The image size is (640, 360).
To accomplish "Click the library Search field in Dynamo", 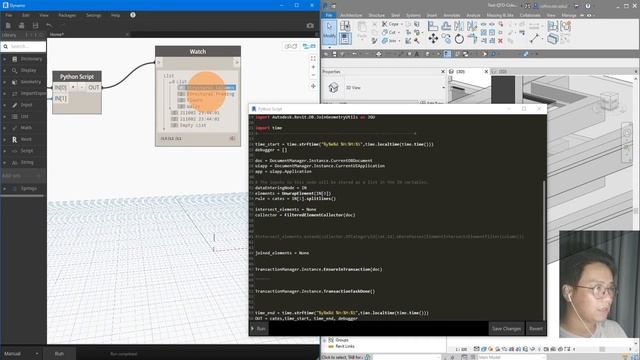I will click(x=23, y=47).
